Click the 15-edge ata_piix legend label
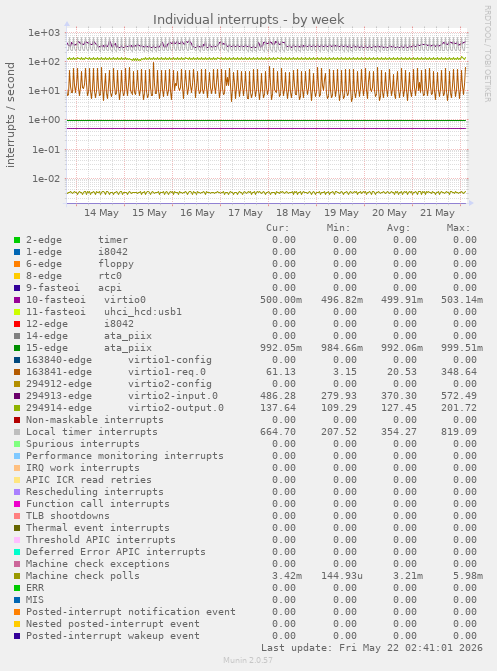 [x=89, y=348]
